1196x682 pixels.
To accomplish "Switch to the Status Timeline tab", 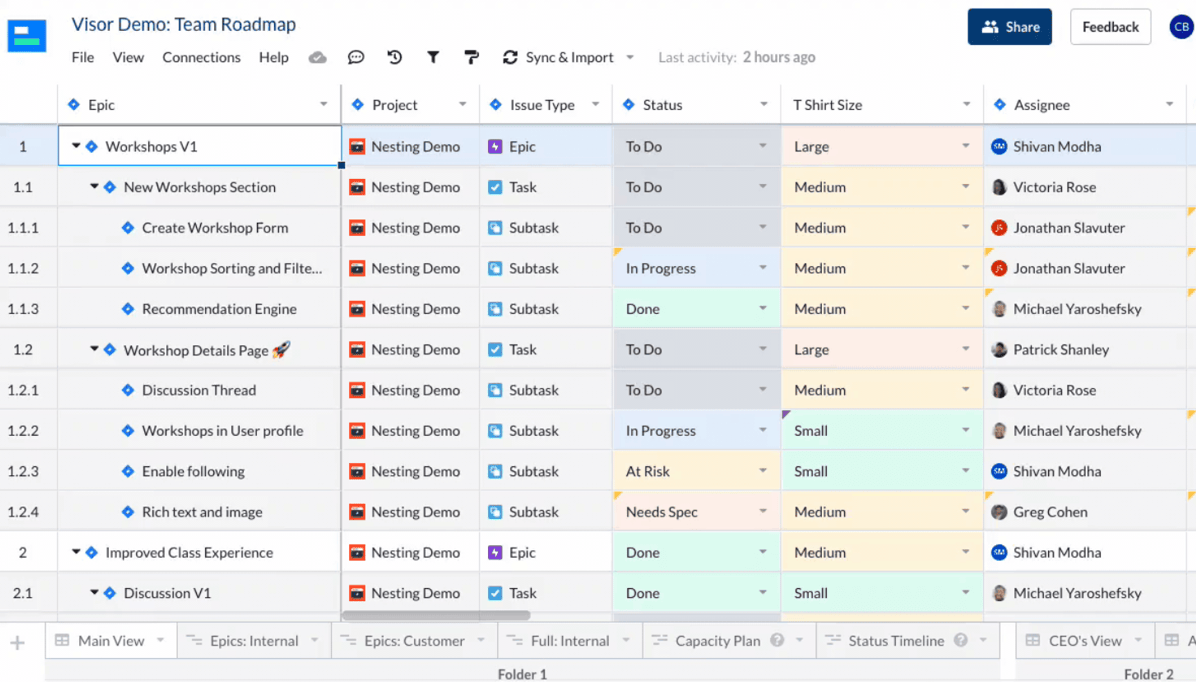I will [895, 641].
